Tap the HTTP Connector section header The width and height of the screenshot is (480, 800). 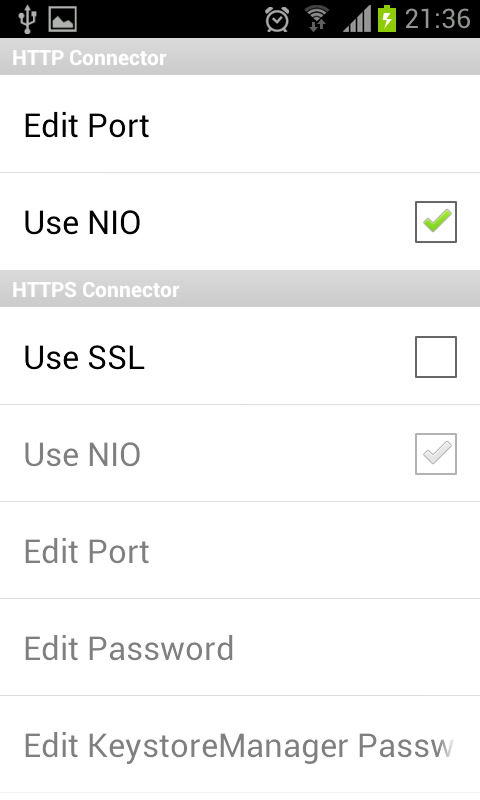click(x=240, y=57)
